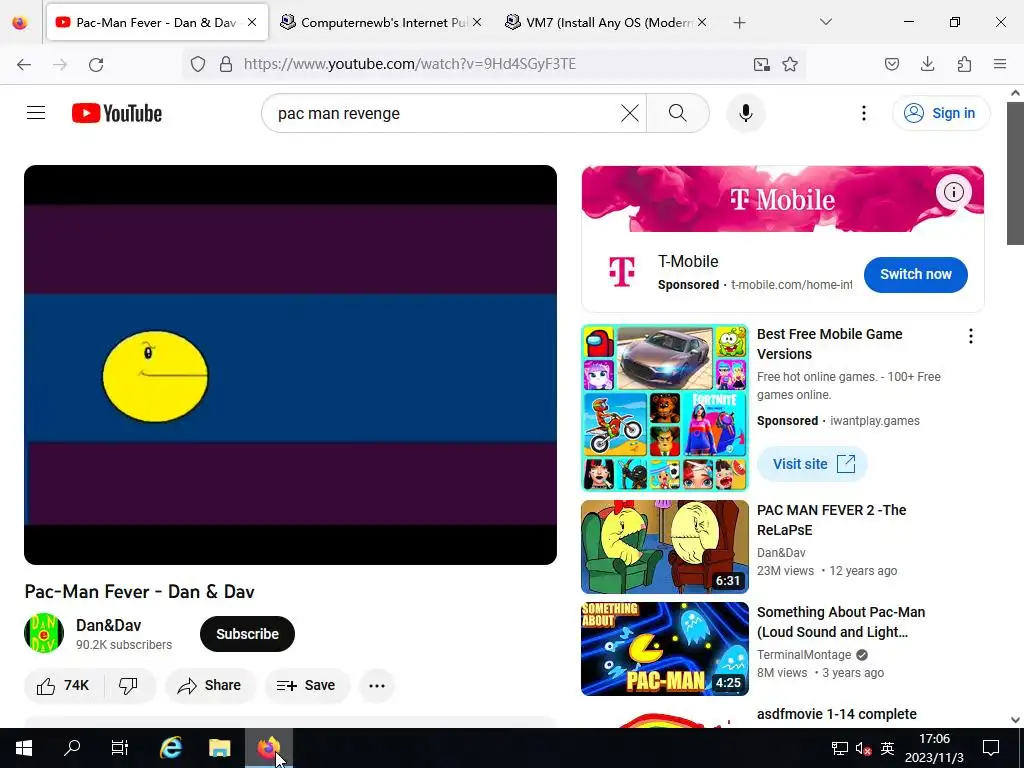1024x768 pixels.
Task: Open the YouTube hamburger guide menu
Action: click(36, 113)
